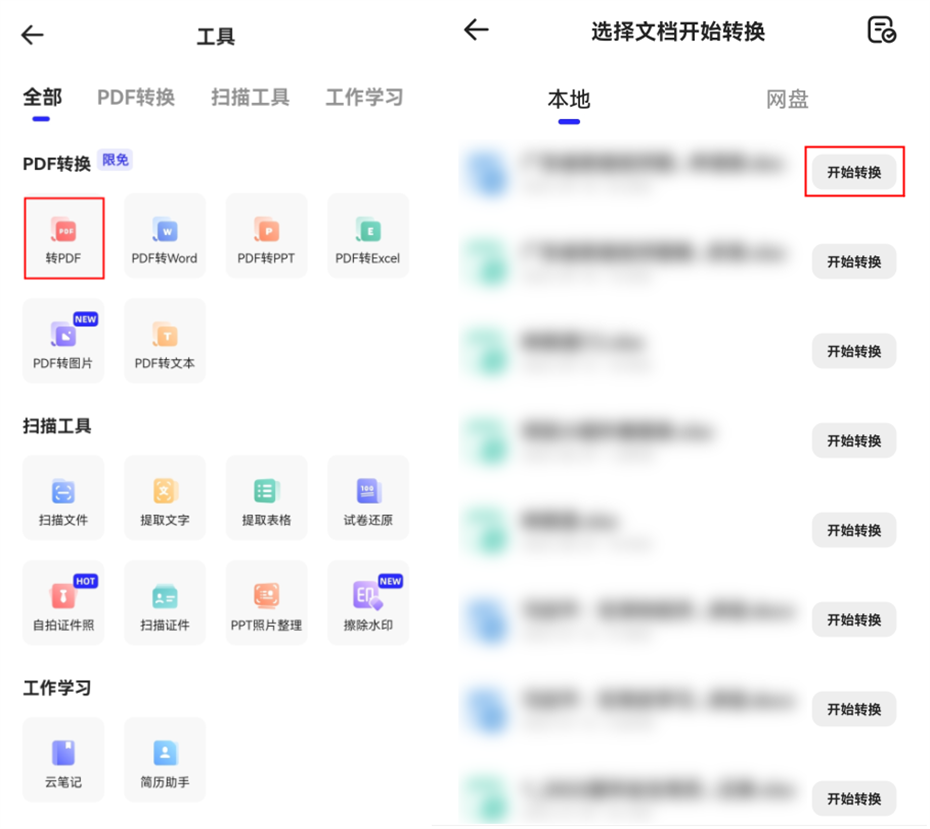Tap the red-outlined 开始转换 button

click(854, 173)
